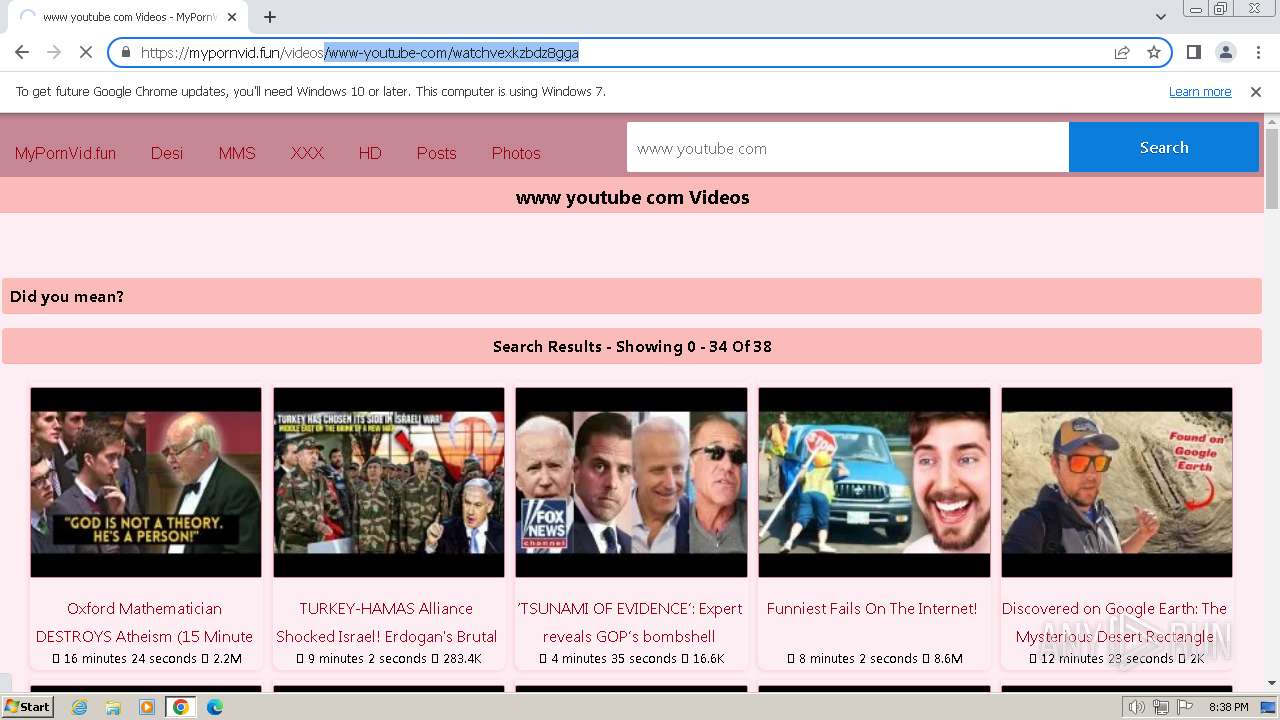Stop loading the page

point(85,52)
